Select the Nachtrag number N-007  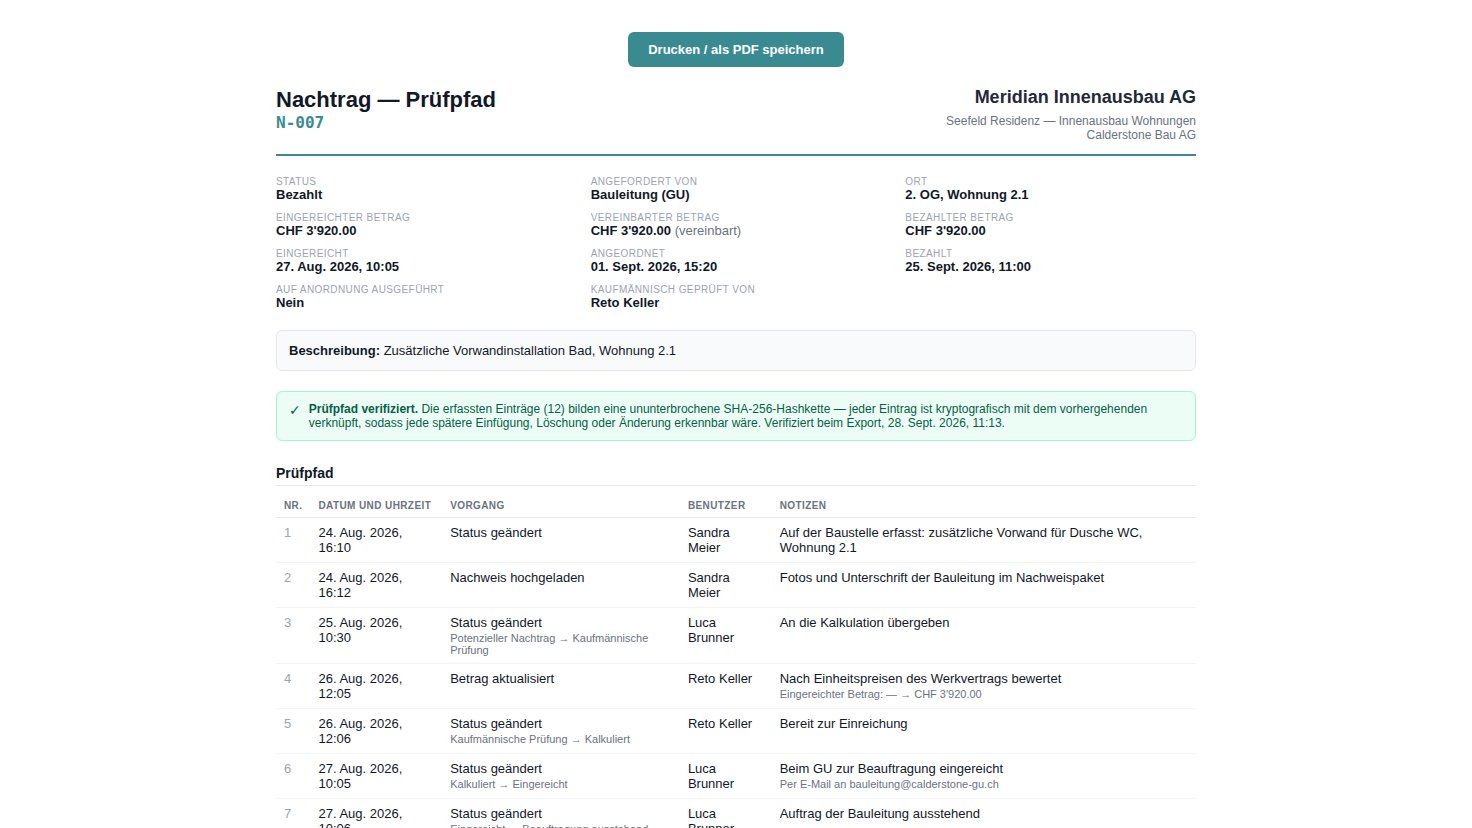point(300,123)
